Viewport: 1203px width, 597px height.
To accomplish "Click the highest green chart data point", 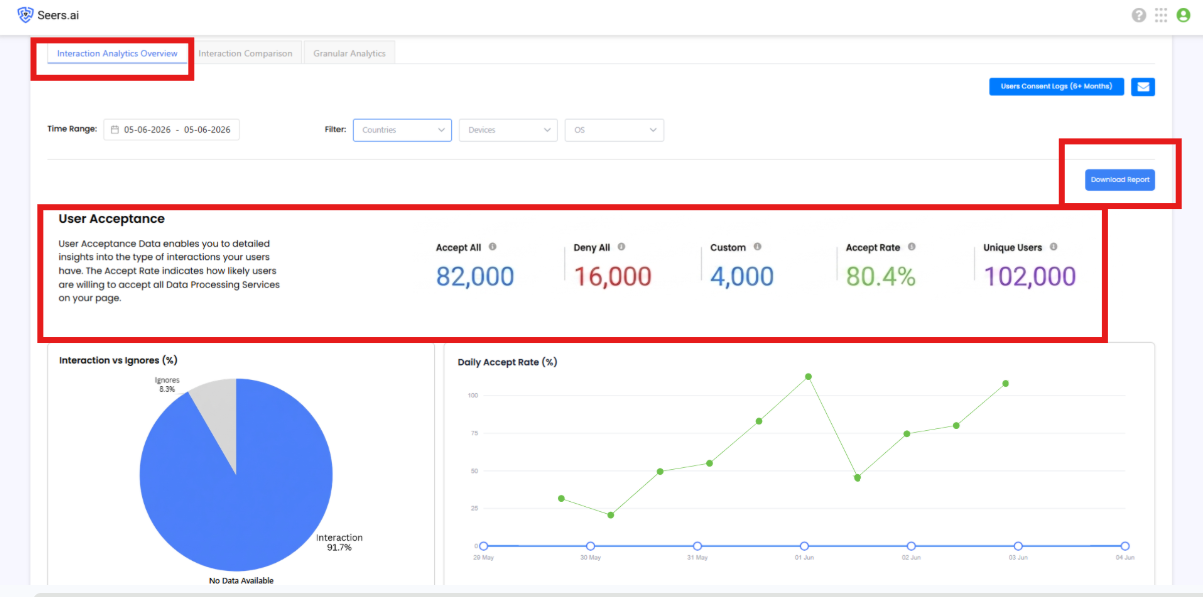I will (808, 377).
